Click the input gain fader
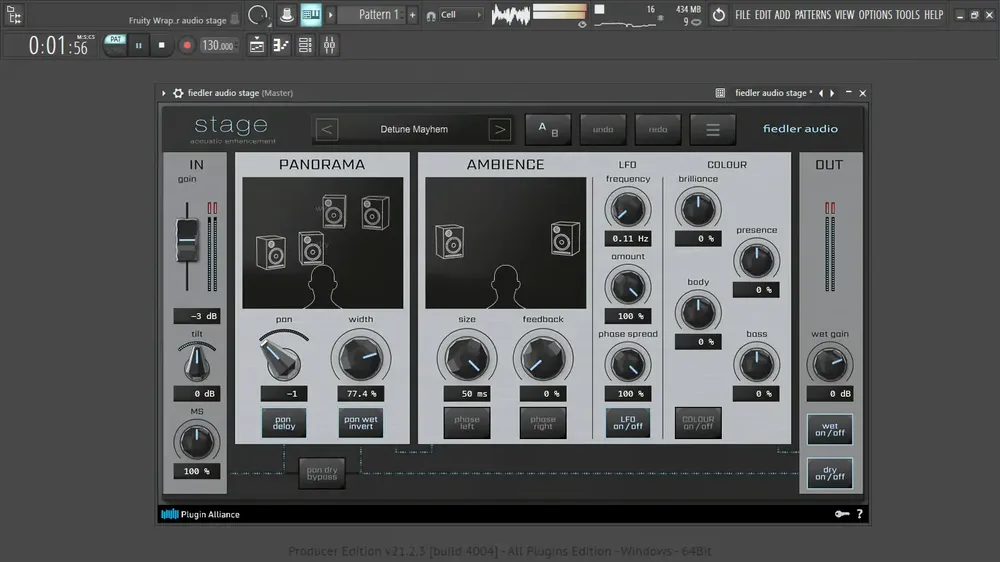 (x=187, y=240)
